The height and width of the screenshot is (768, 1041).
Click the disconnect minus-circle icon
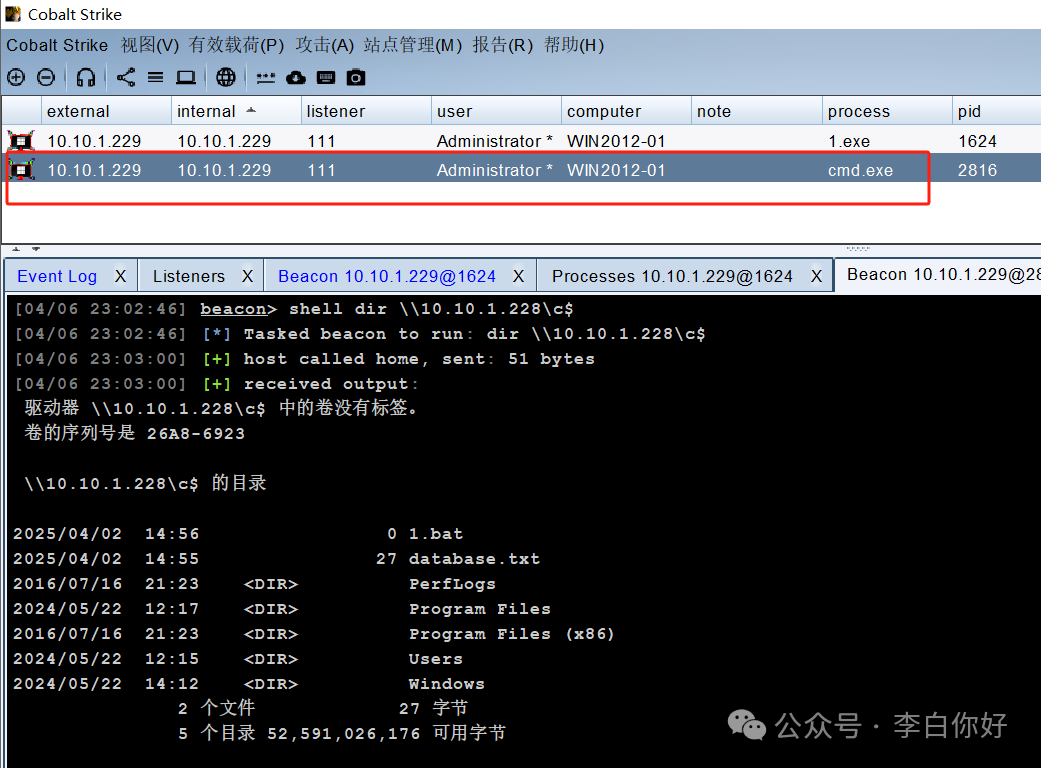coord(46,78)
